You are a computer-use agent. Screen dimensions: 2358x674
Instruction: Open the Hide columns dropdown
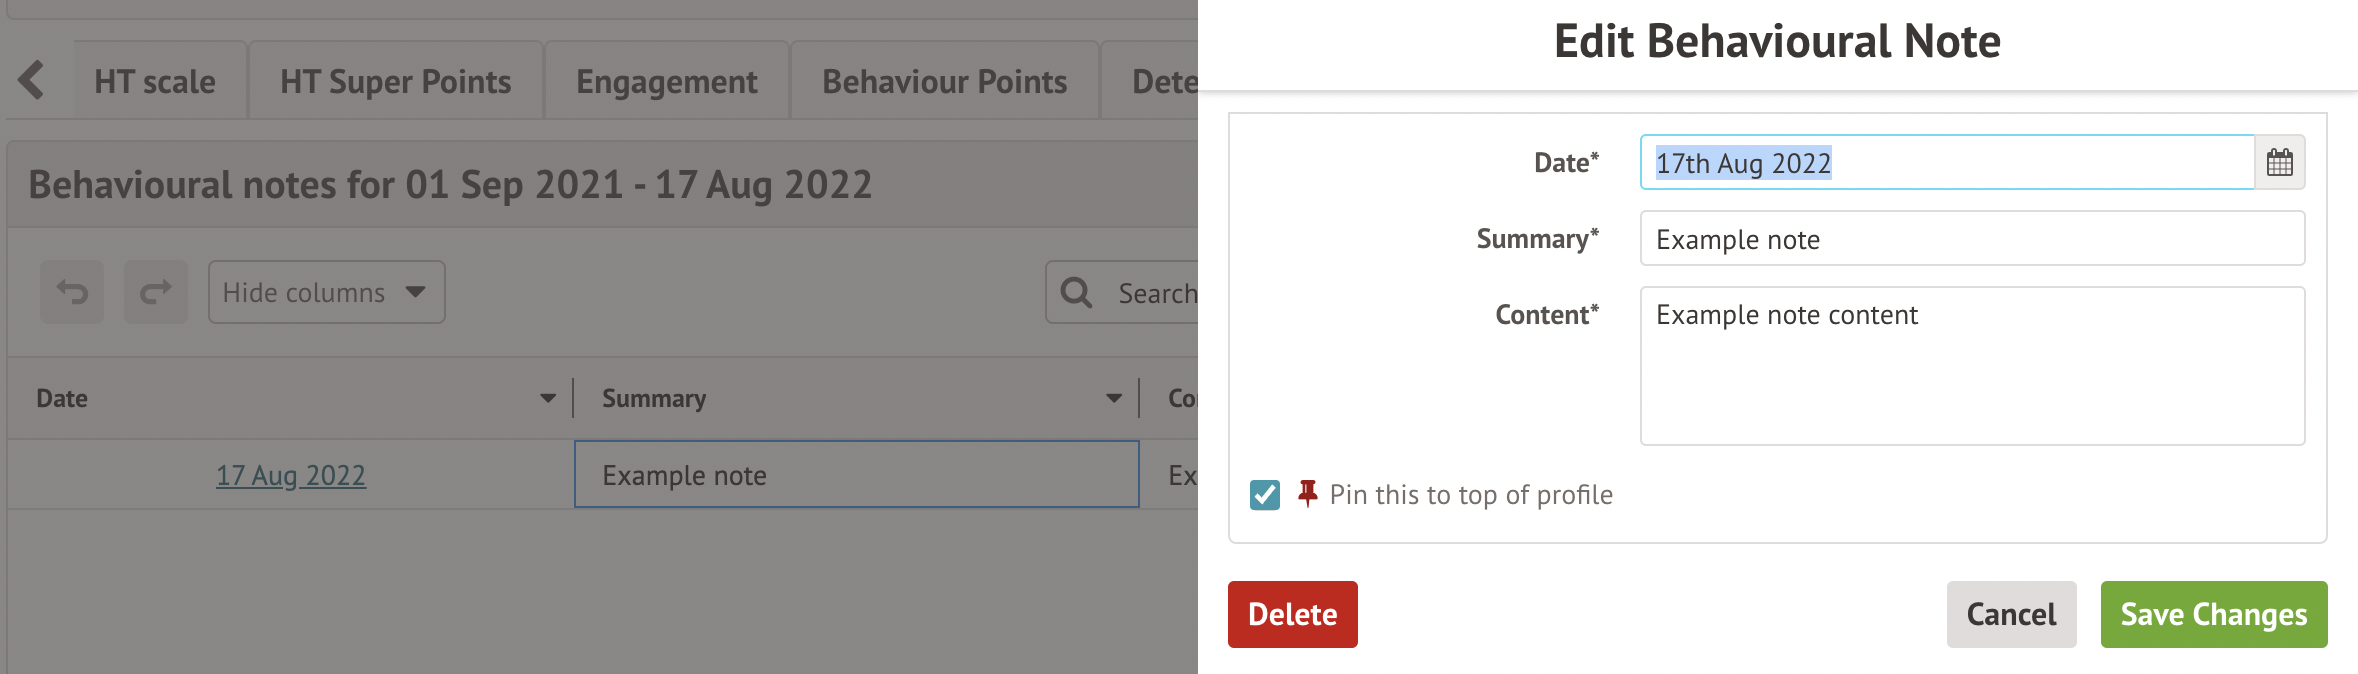click(326, 292)
